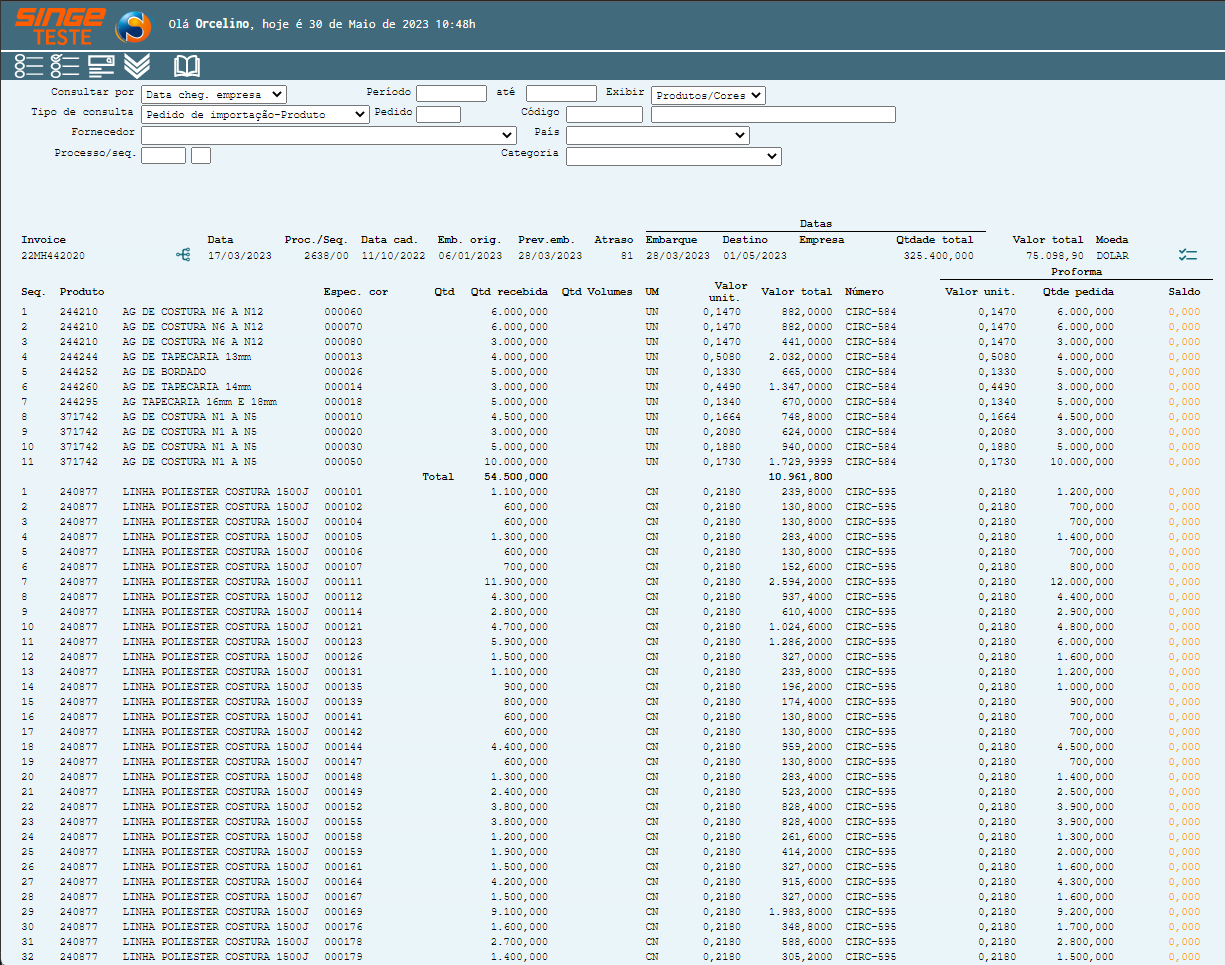Screen dimensions: 1225x965
Task: Open the Consultar por dropdown
Action: pyautogui.click(x=213, y=94)
